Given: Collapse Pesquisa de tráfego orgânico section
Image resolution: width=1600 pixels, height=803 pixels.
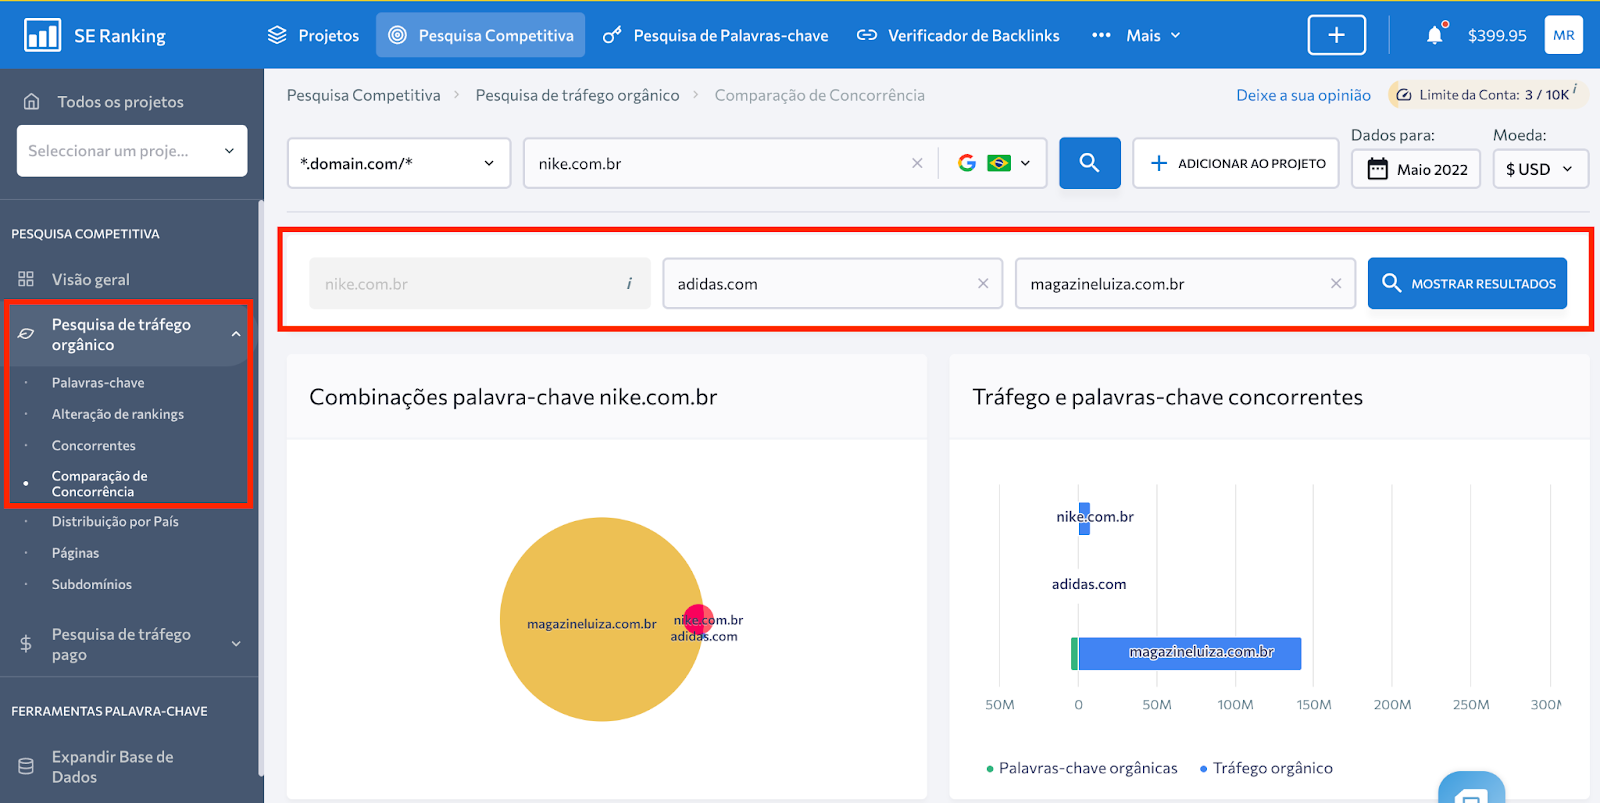Looking at the screenshot, I should 236,334.
